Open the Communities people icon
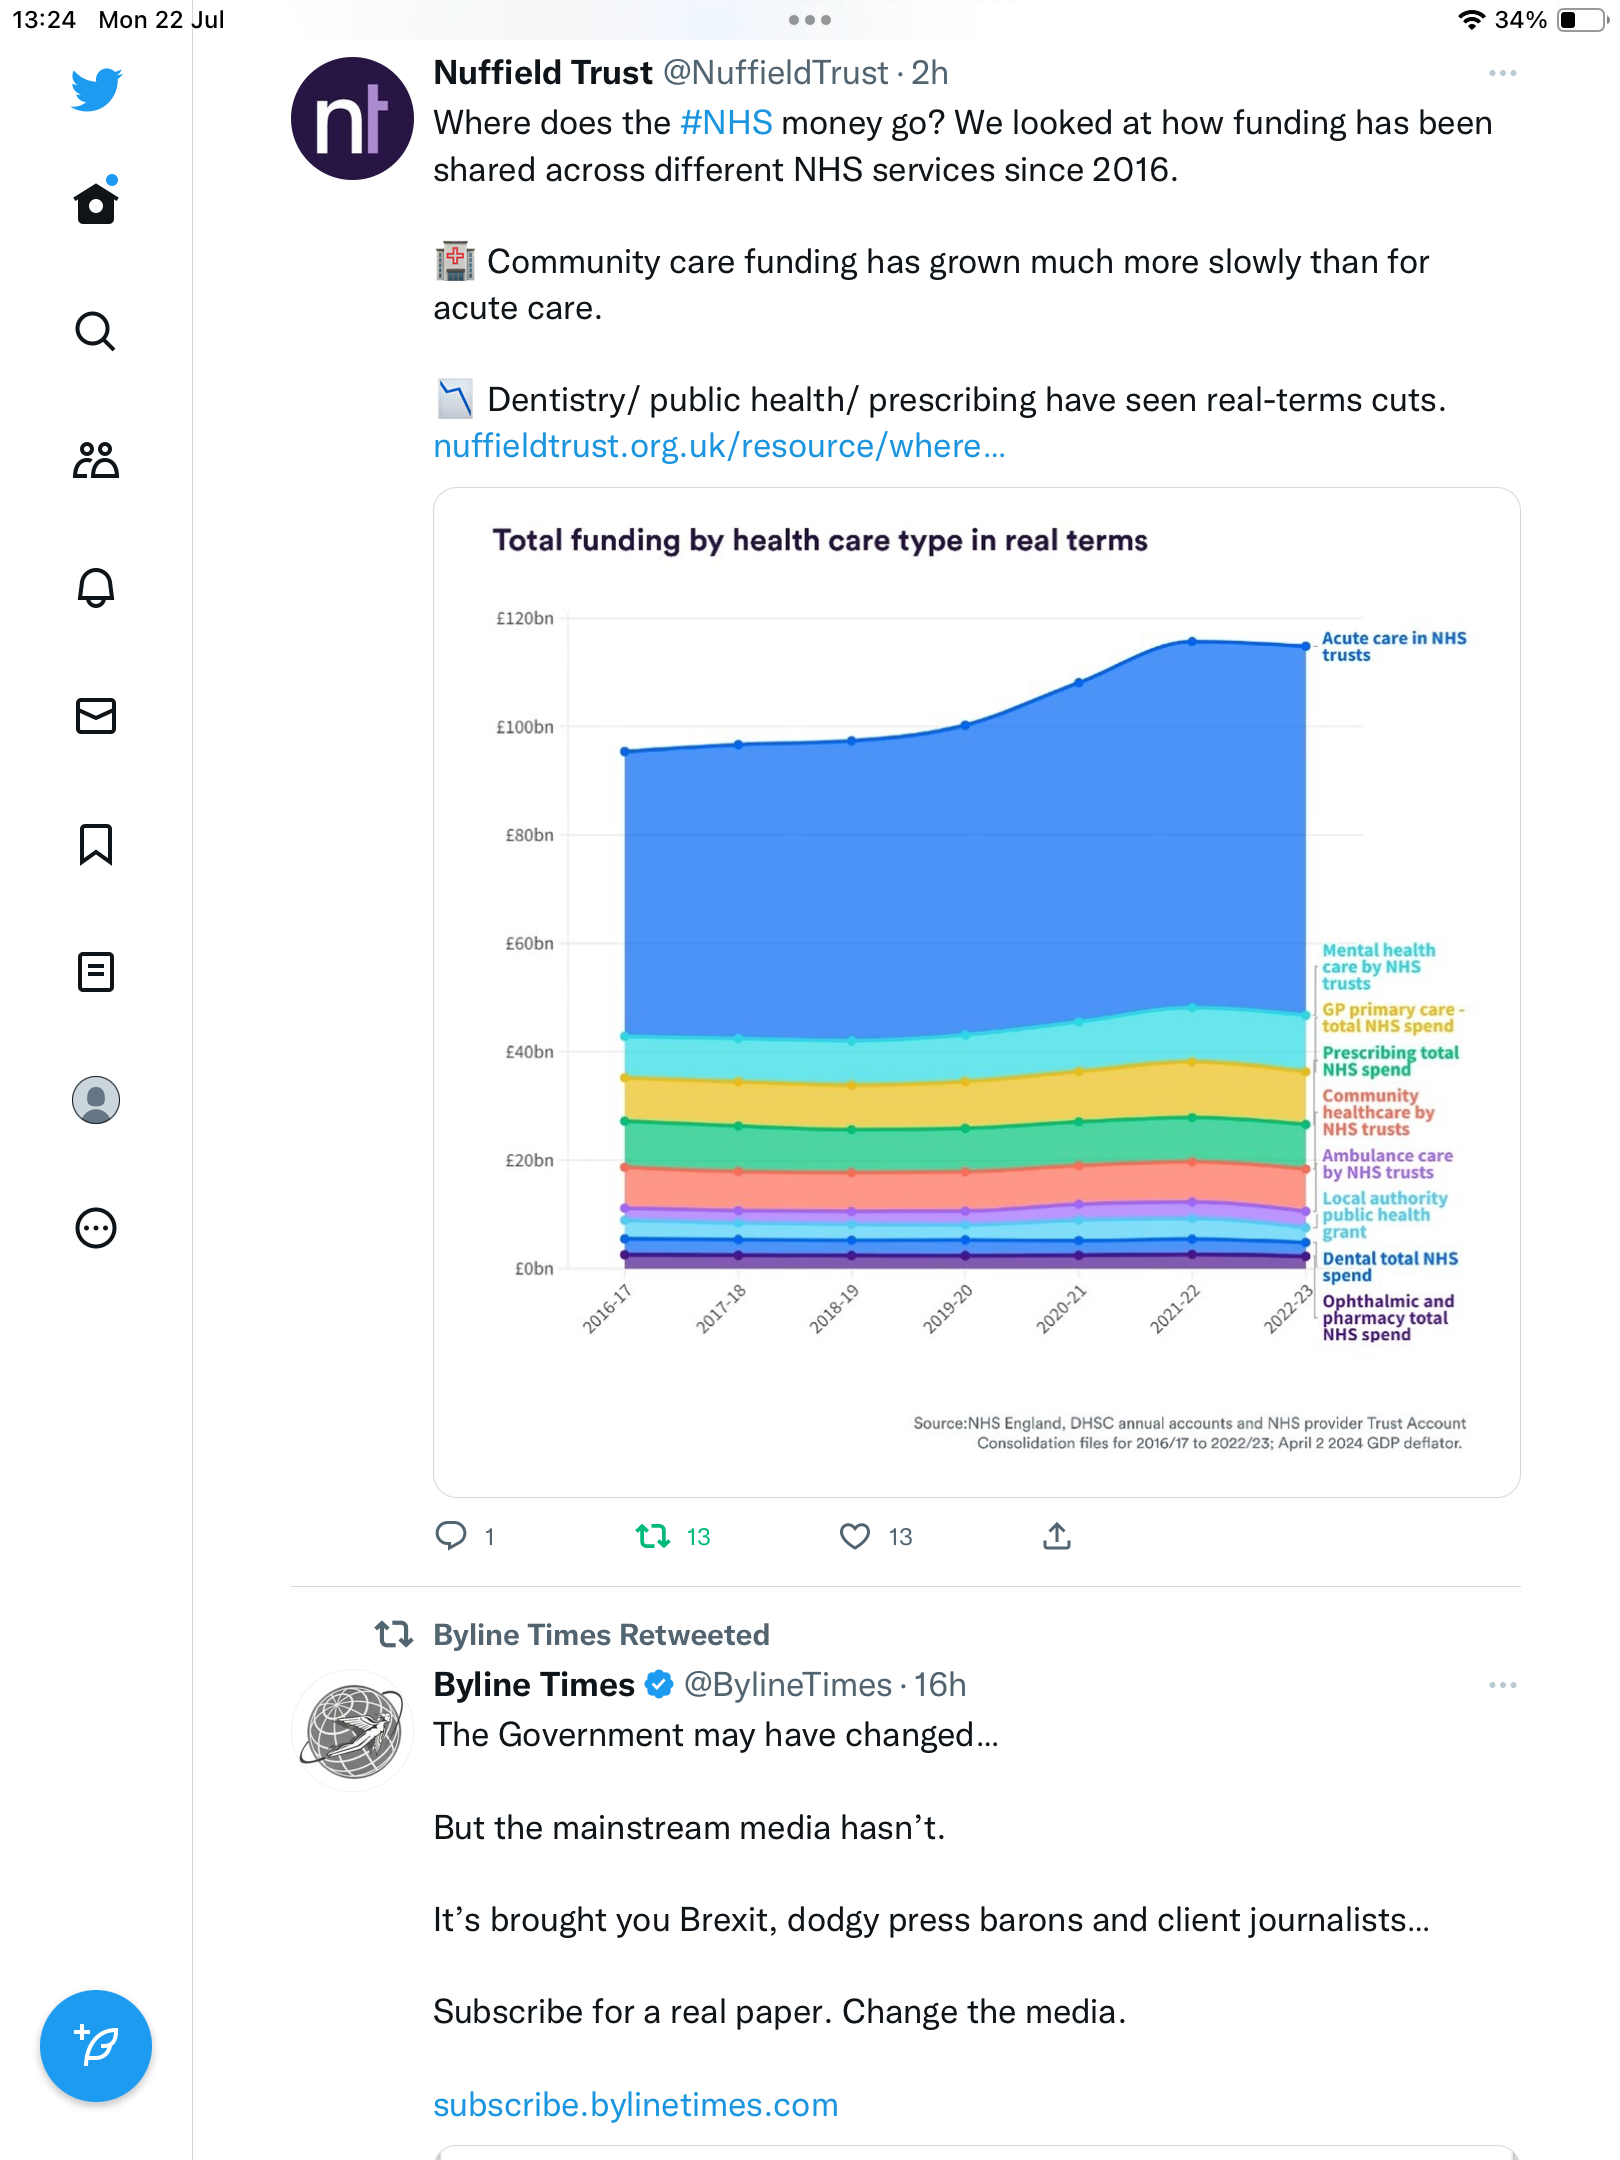This screenshot has height=2160, width=1620. coord(96,460)
